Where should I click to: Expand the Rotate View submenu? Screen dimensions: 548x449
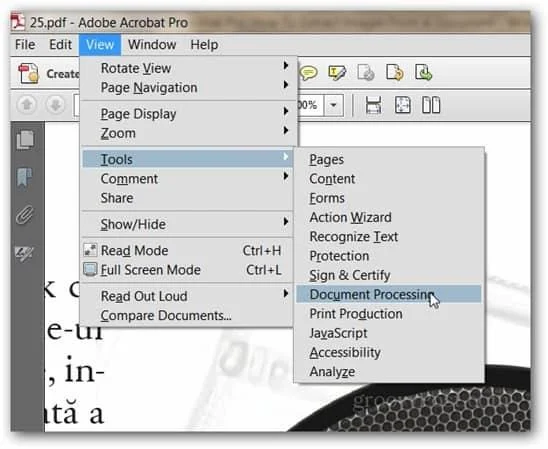click(x=286, y=65)
